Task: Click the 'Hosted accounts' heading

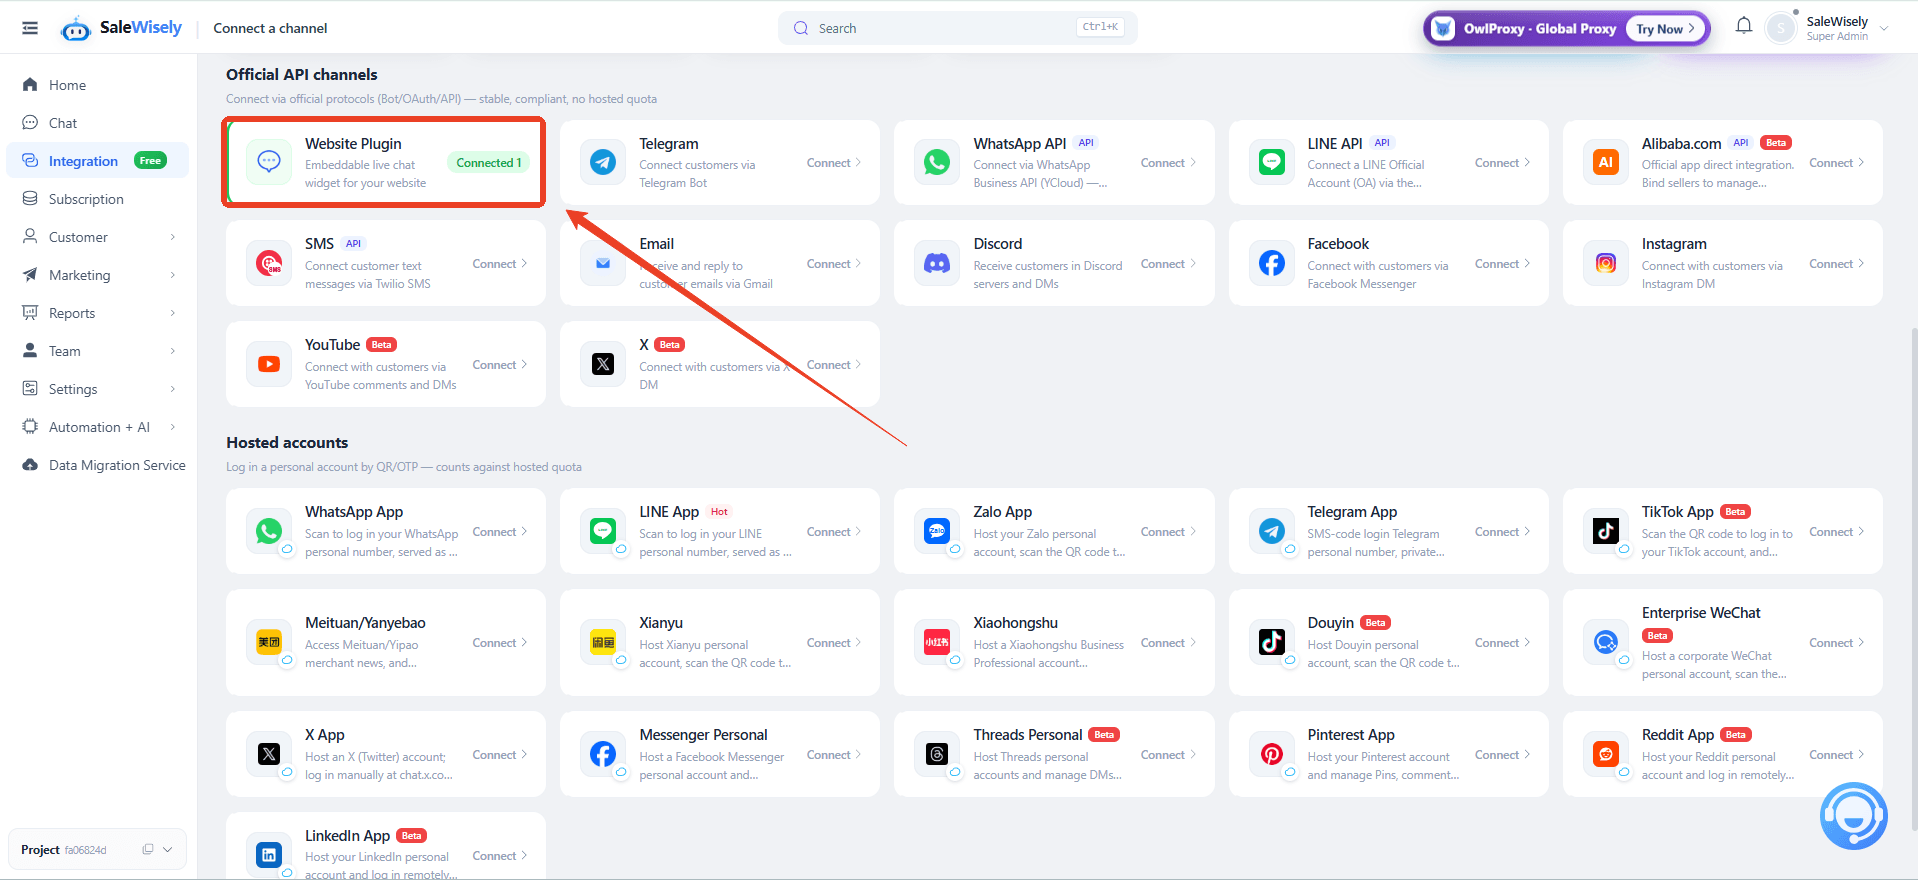Action: (287, 442)
